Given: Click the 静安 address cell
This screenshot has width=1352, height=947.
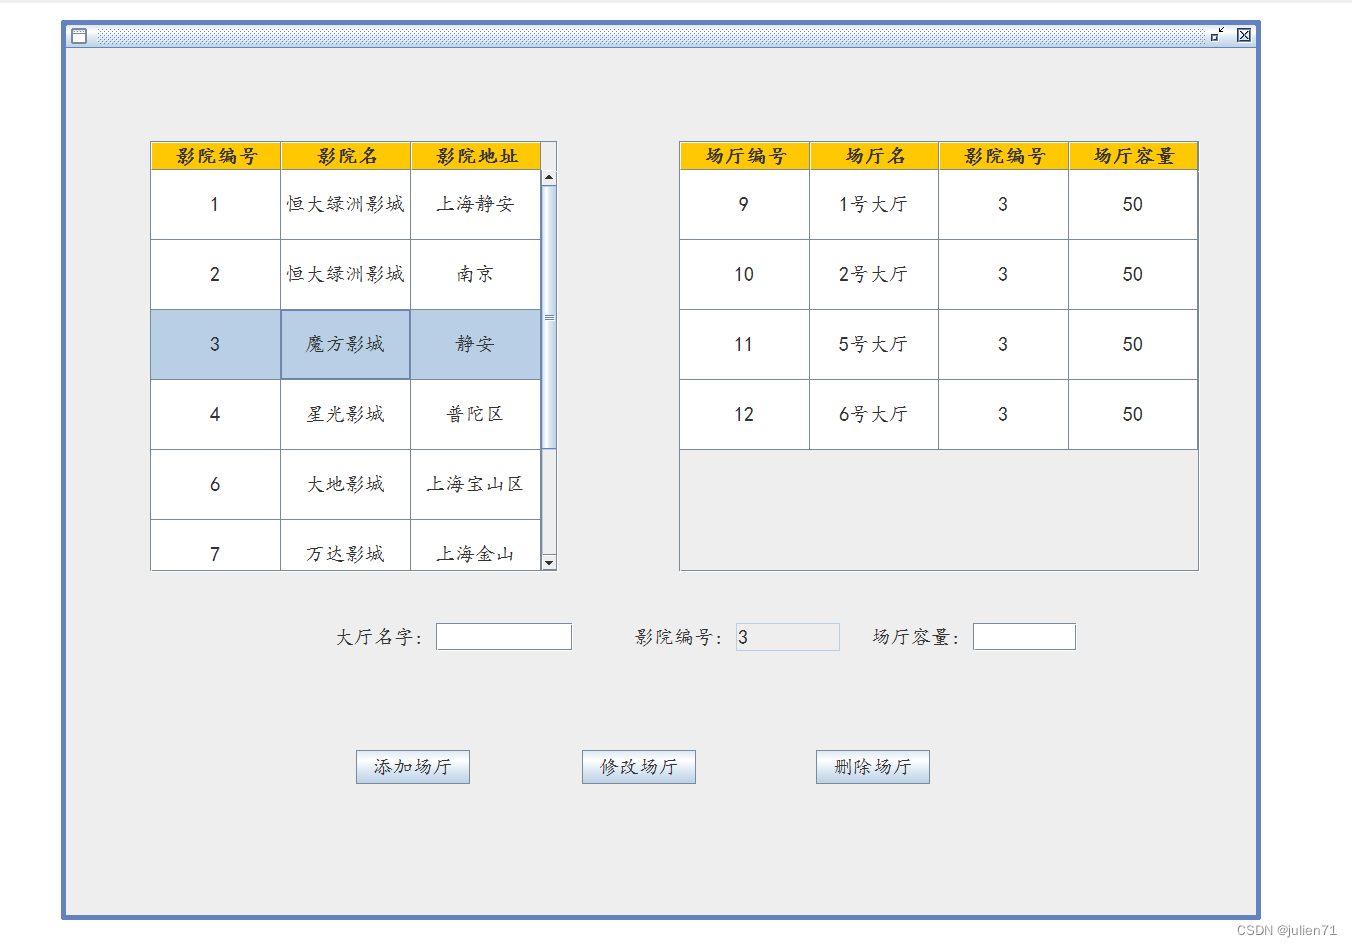Looking at the screenshot, I should point(476,345).
